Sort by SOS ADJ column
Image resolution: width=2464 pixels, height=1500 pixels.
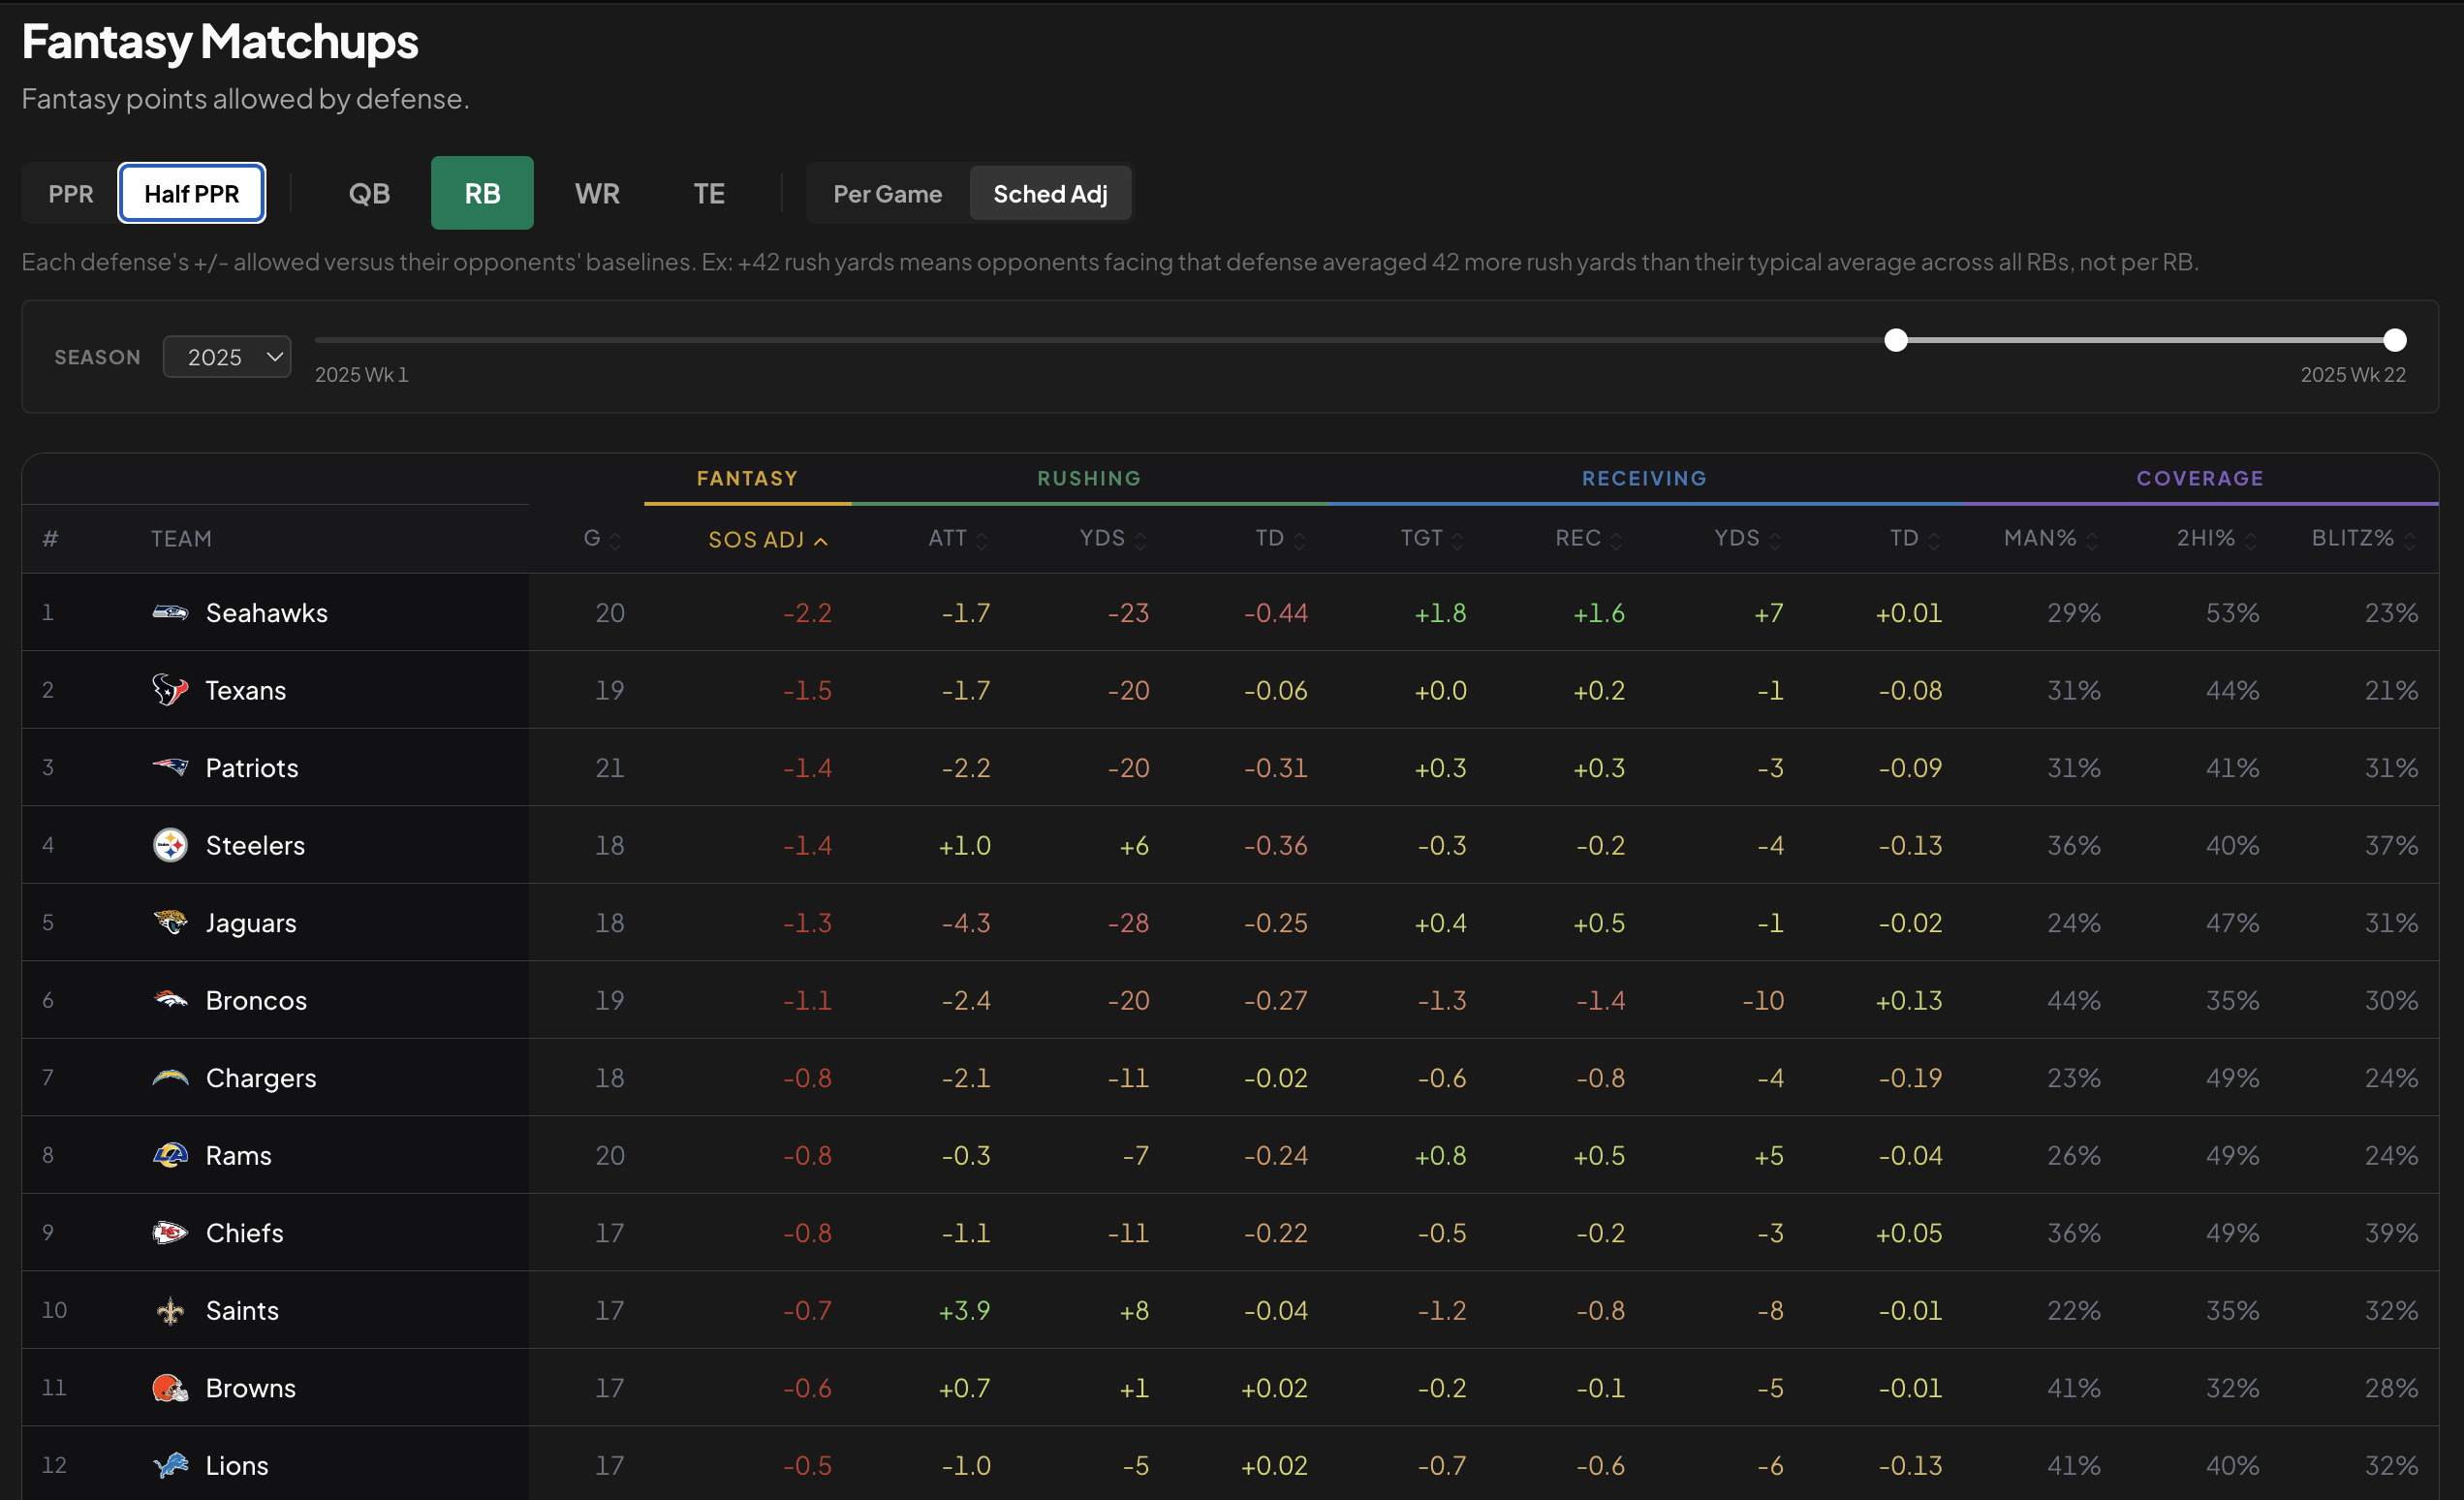[x=768, y=540]
